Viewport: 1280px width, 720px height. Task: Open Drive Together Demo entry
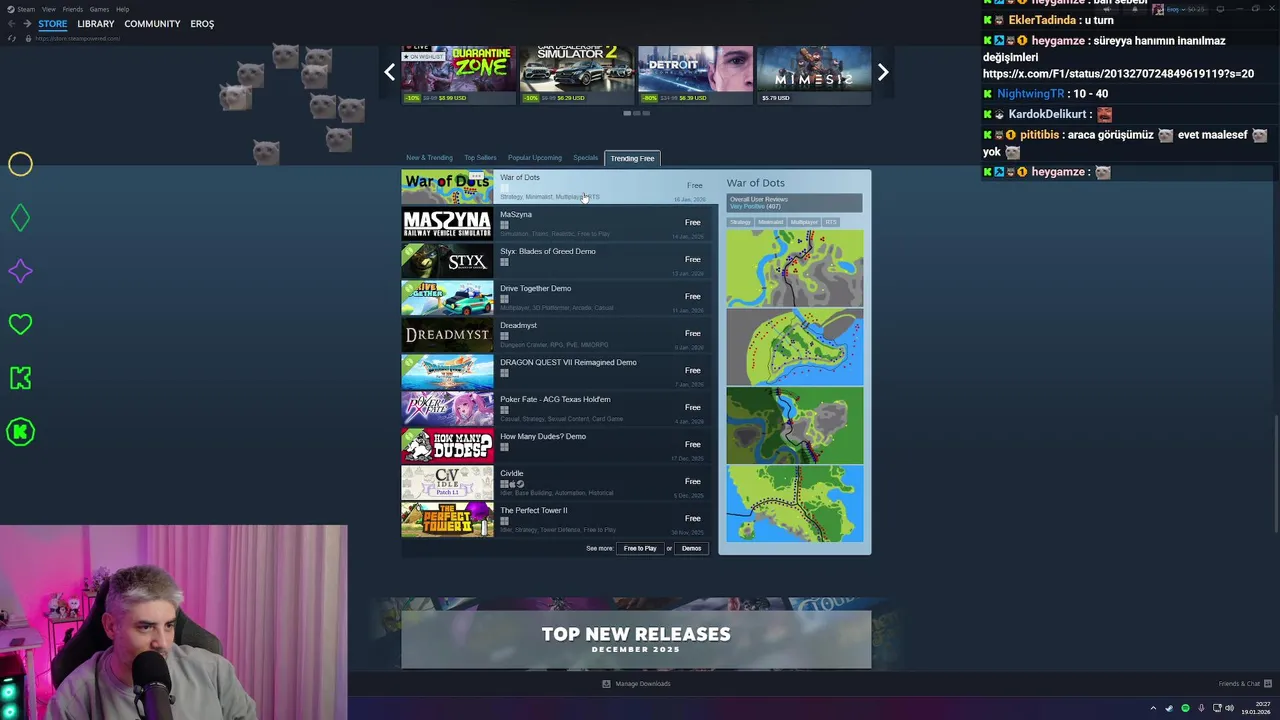556,298
